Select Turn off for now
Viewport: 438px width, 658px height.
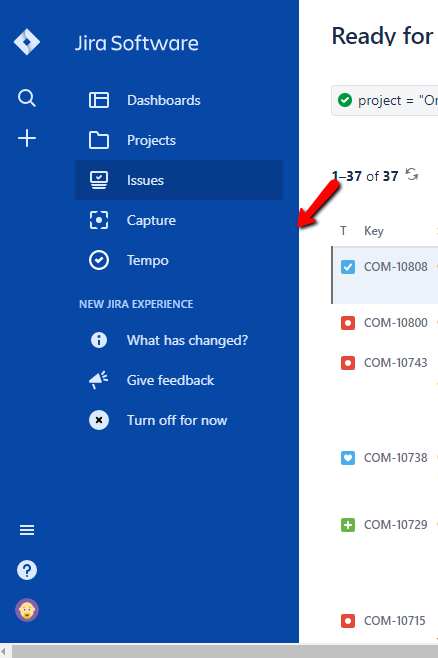point(179,420)
